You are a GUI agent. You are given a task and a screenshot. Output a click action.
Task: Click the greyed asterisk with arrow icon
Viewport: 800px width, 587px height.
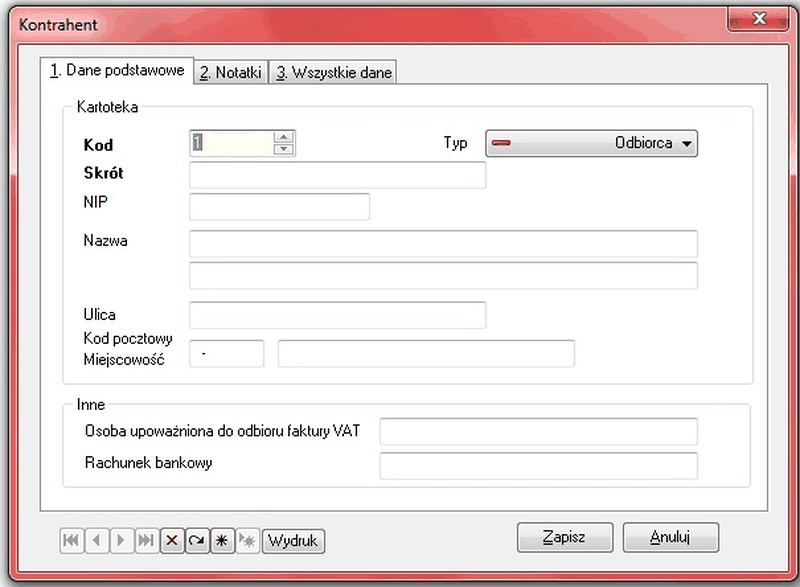click(247, 541)
